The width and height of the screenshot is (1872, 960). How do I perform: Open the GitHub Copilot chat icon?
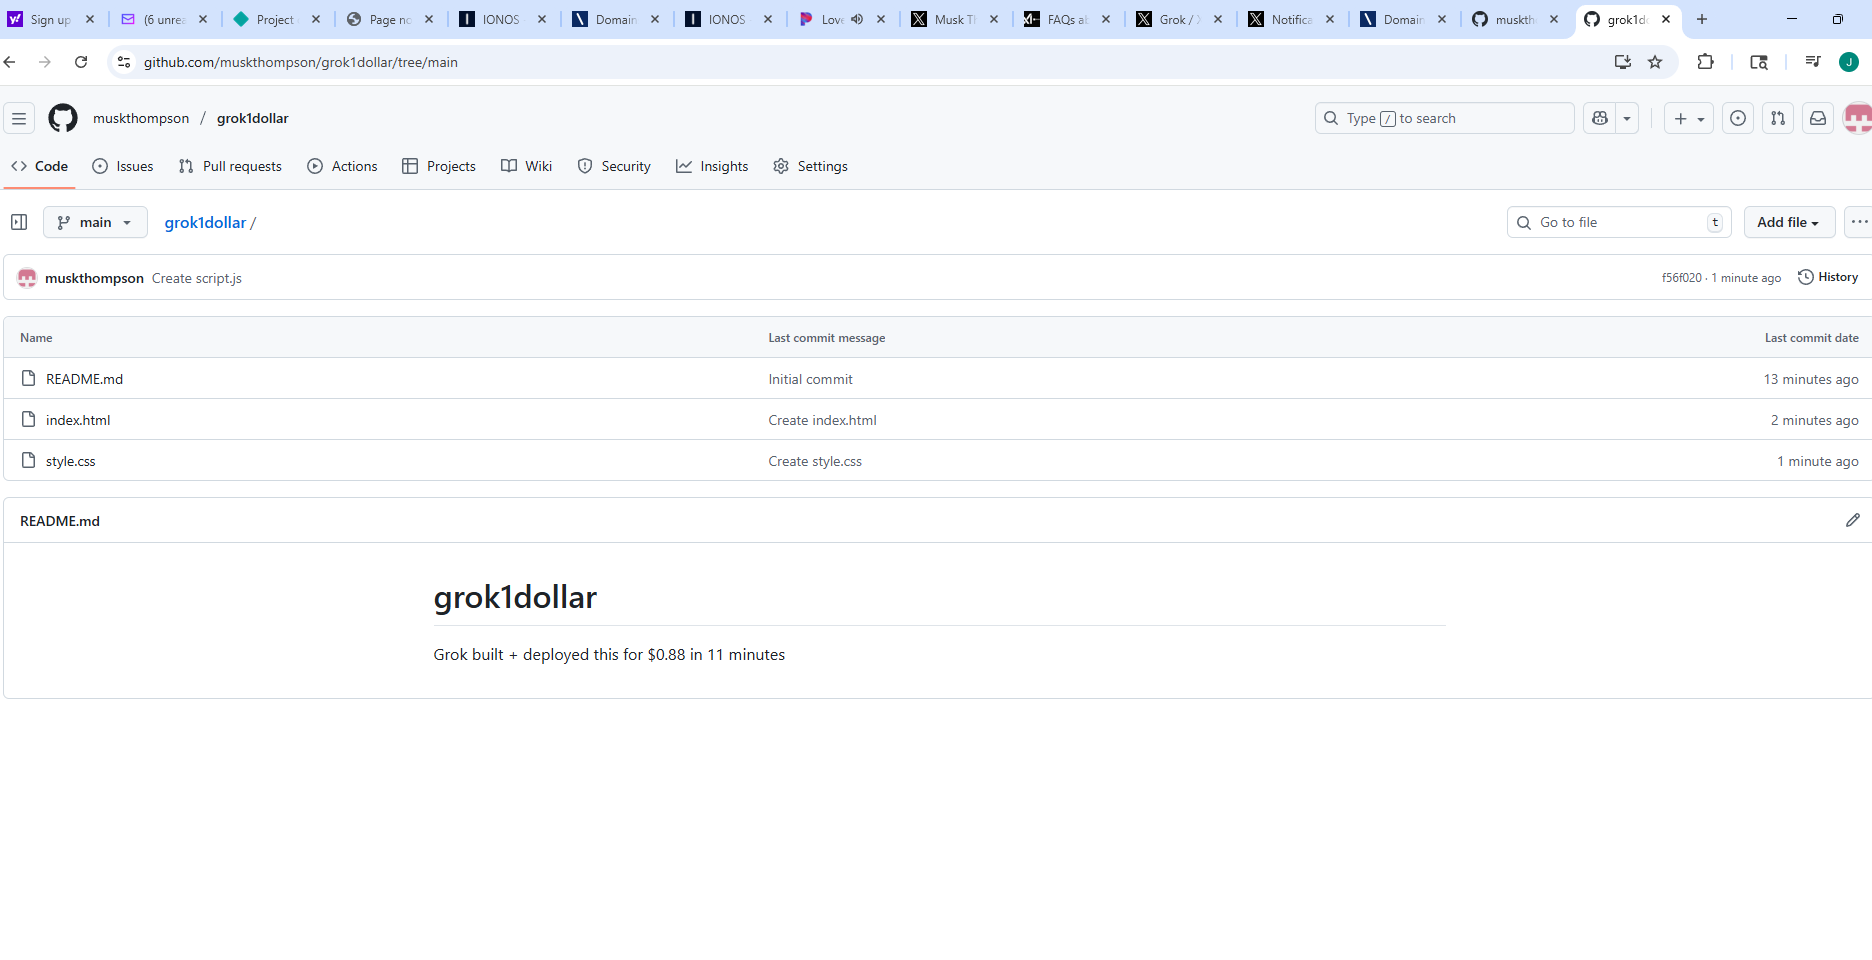pyautogui.click(x=1598, y=118)
